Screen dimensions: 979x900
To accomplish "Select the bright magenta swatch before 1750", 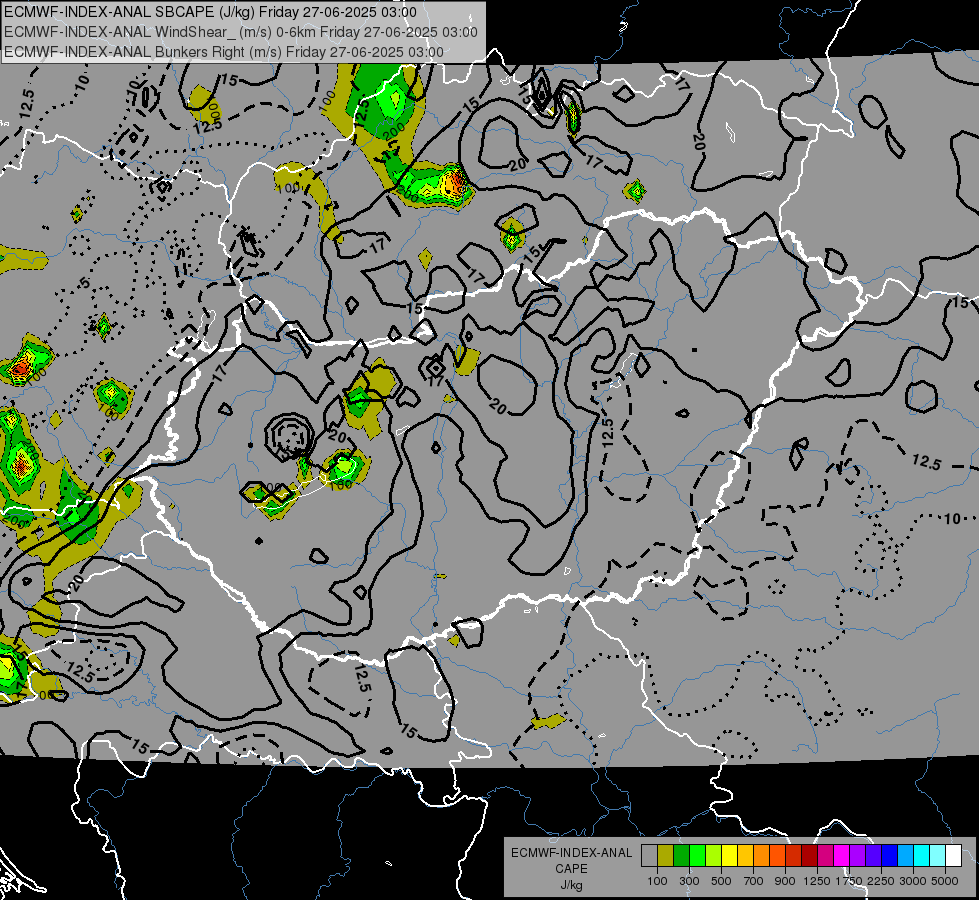I will coord(841,855).
